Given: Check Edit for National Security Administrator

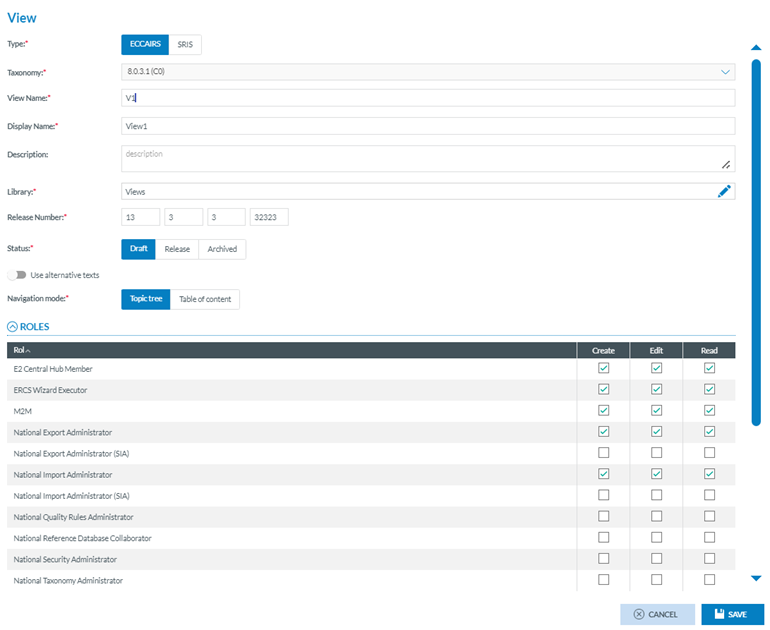Looking at the screenshot, I should (x=656, y=559).
